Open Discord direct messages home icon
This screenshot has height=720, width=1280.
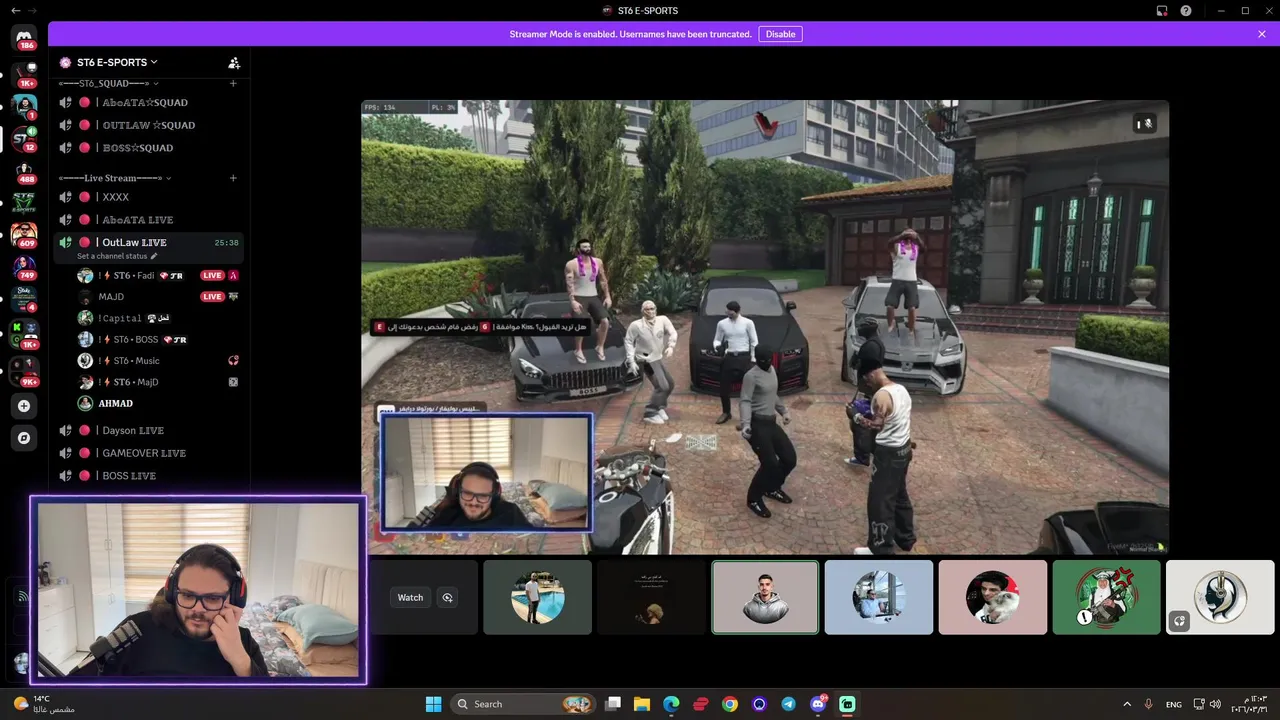pyautogui.click(x=24, y=37)
